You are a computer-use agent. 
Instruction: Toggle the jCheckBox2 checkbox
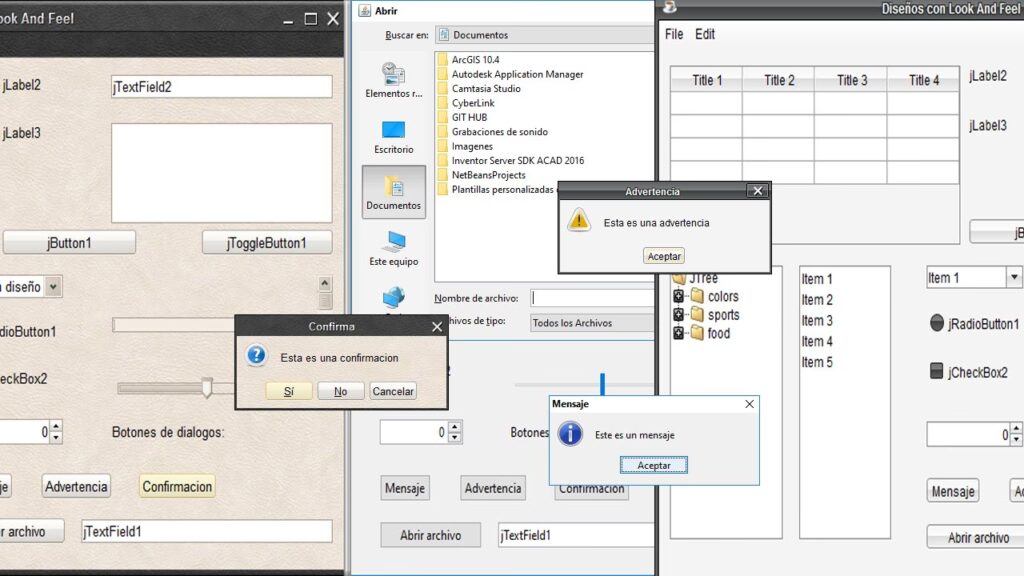pyautogui.click(x=937, y=372)
